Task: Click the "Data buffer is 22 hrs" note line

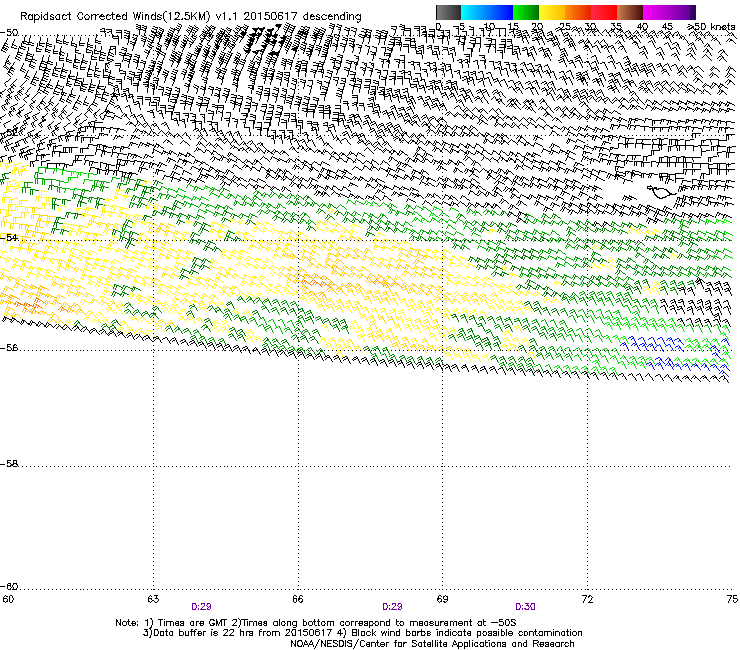Action: pyautogui.click(x=362, y=633)
